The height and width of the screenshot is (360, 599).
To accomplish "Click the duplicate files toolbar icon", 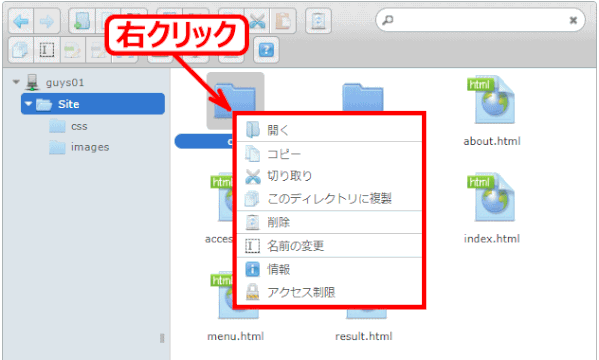I will coord(21,50).
